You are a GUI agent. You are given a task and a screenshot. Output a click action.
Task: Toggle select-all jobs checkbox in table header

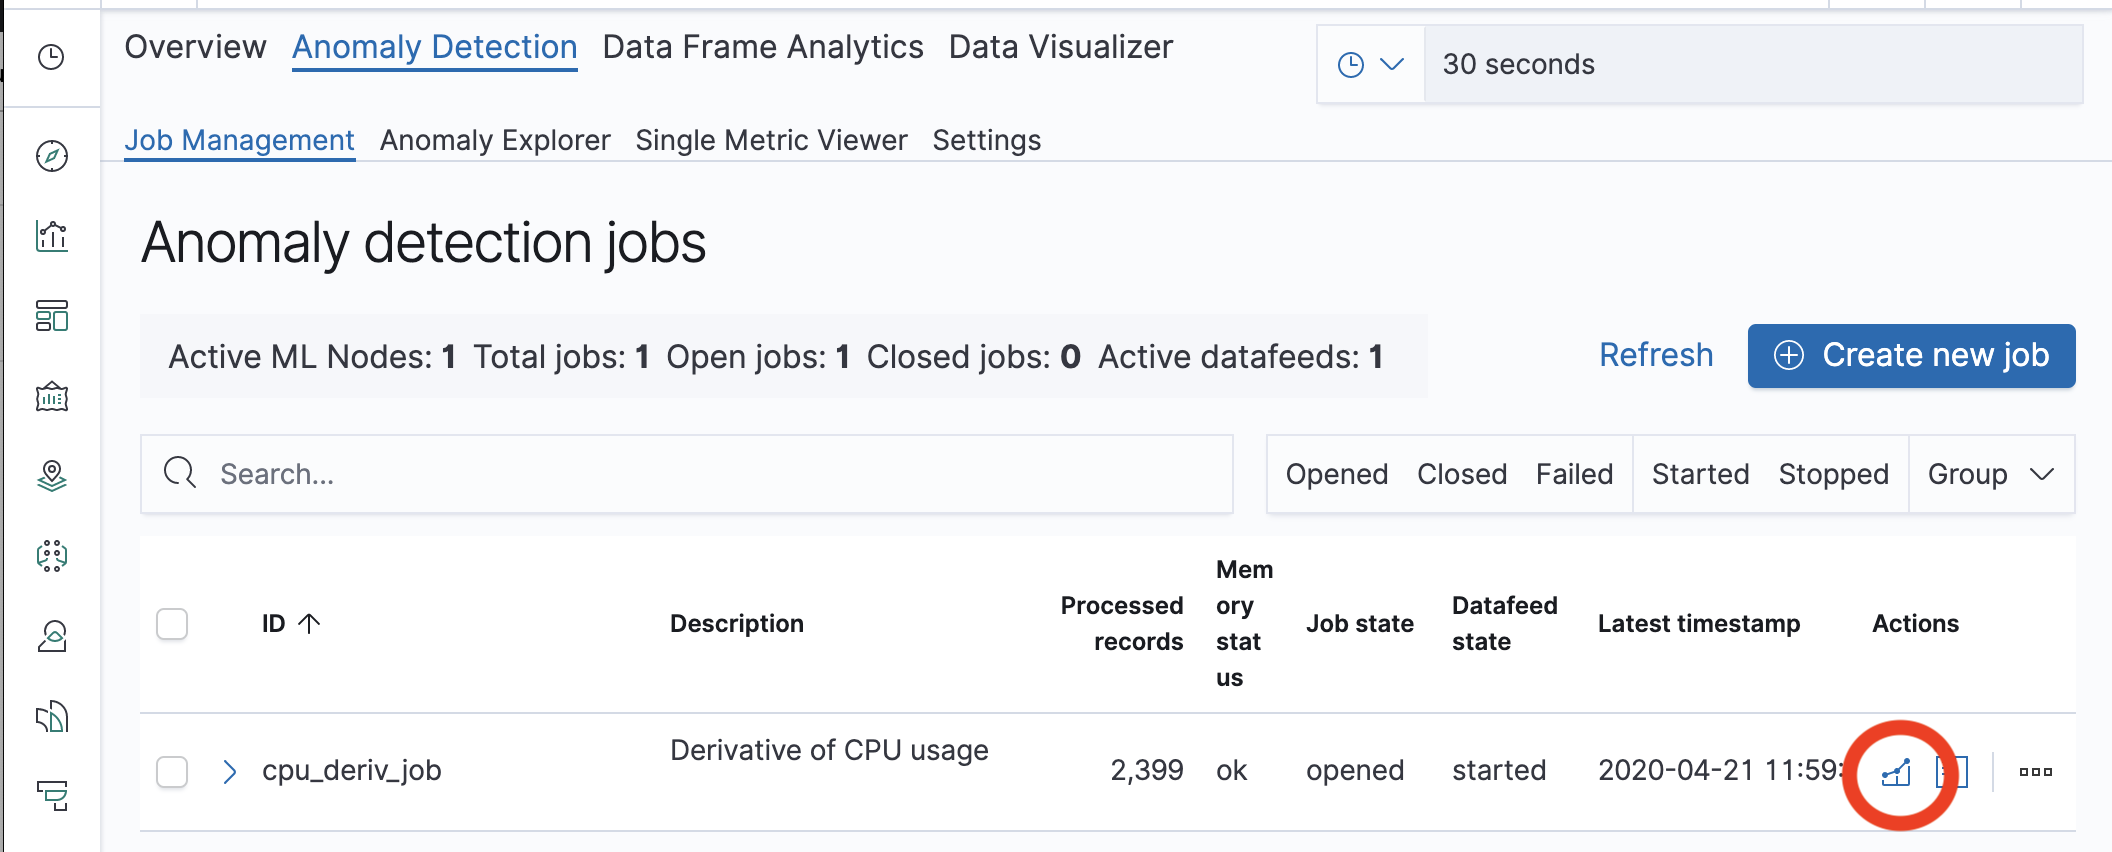point(172,624)
